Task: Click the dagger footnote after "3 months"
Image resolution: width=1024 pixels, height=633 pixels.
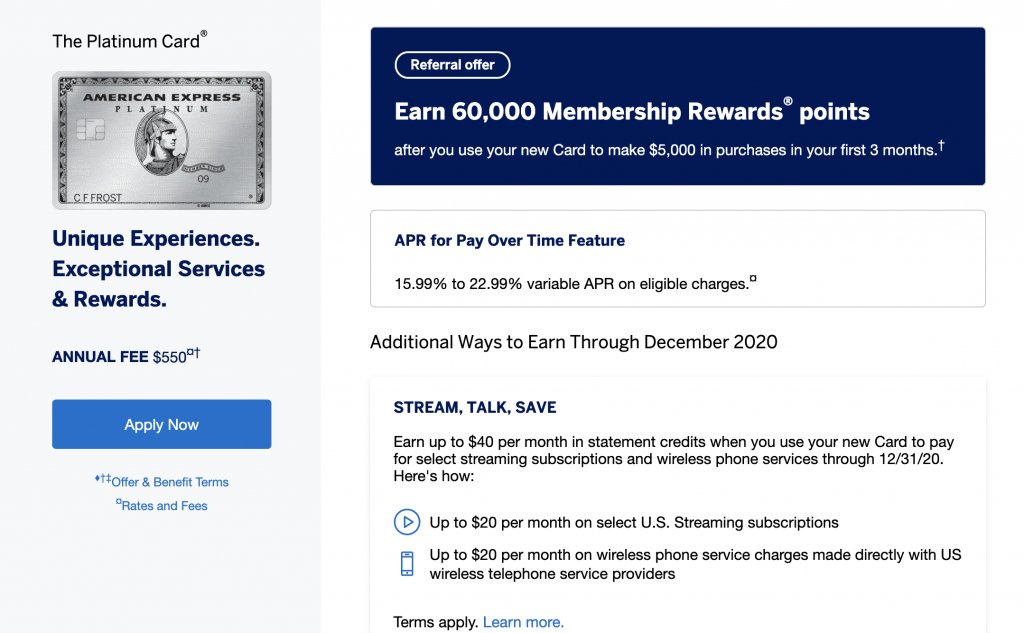Action: click(941, 147)
